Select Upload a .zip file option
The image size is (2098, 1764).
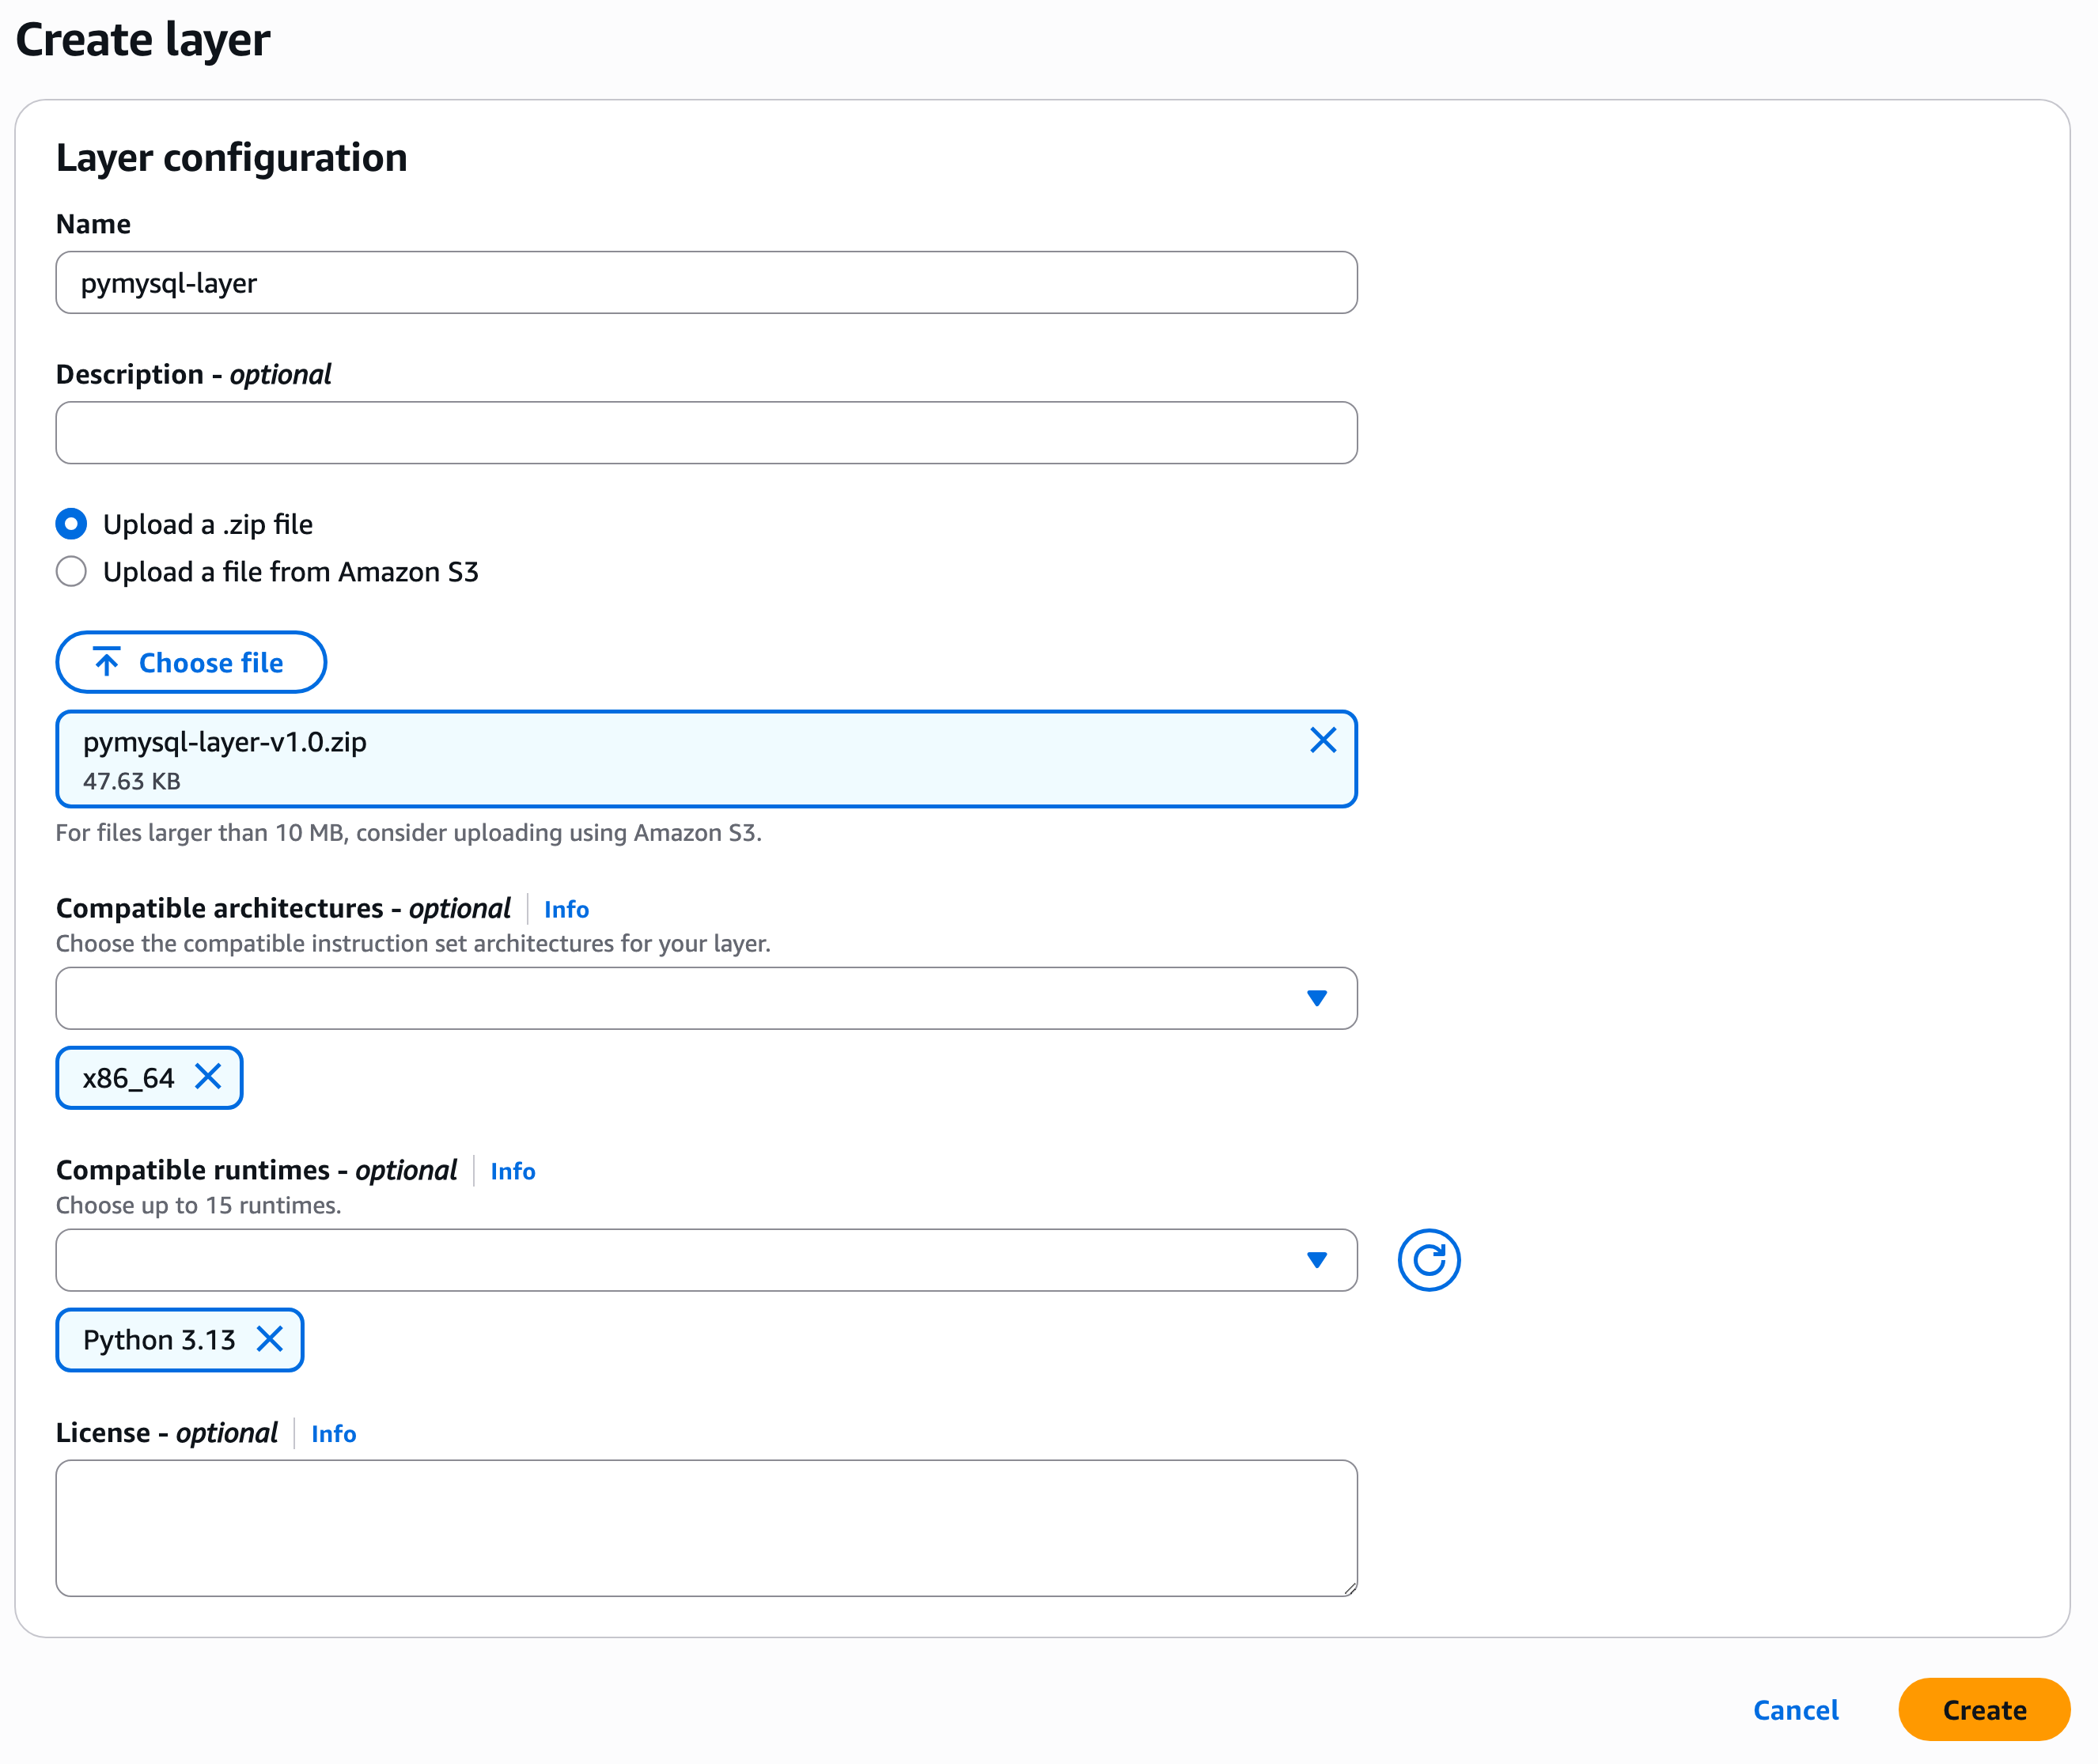click(x=71, y=524)
